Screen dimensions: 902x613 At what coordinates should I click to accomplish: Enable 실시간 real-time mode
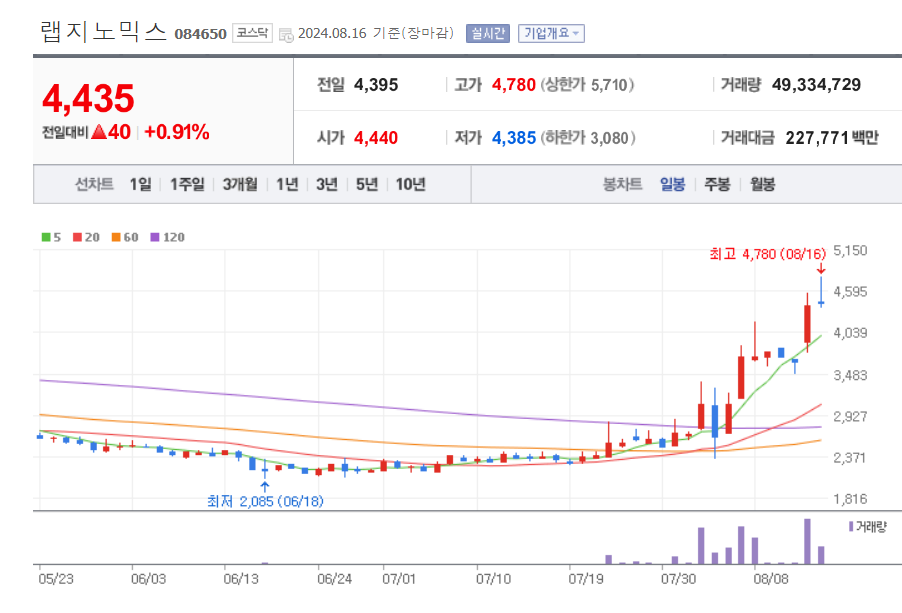488,31
